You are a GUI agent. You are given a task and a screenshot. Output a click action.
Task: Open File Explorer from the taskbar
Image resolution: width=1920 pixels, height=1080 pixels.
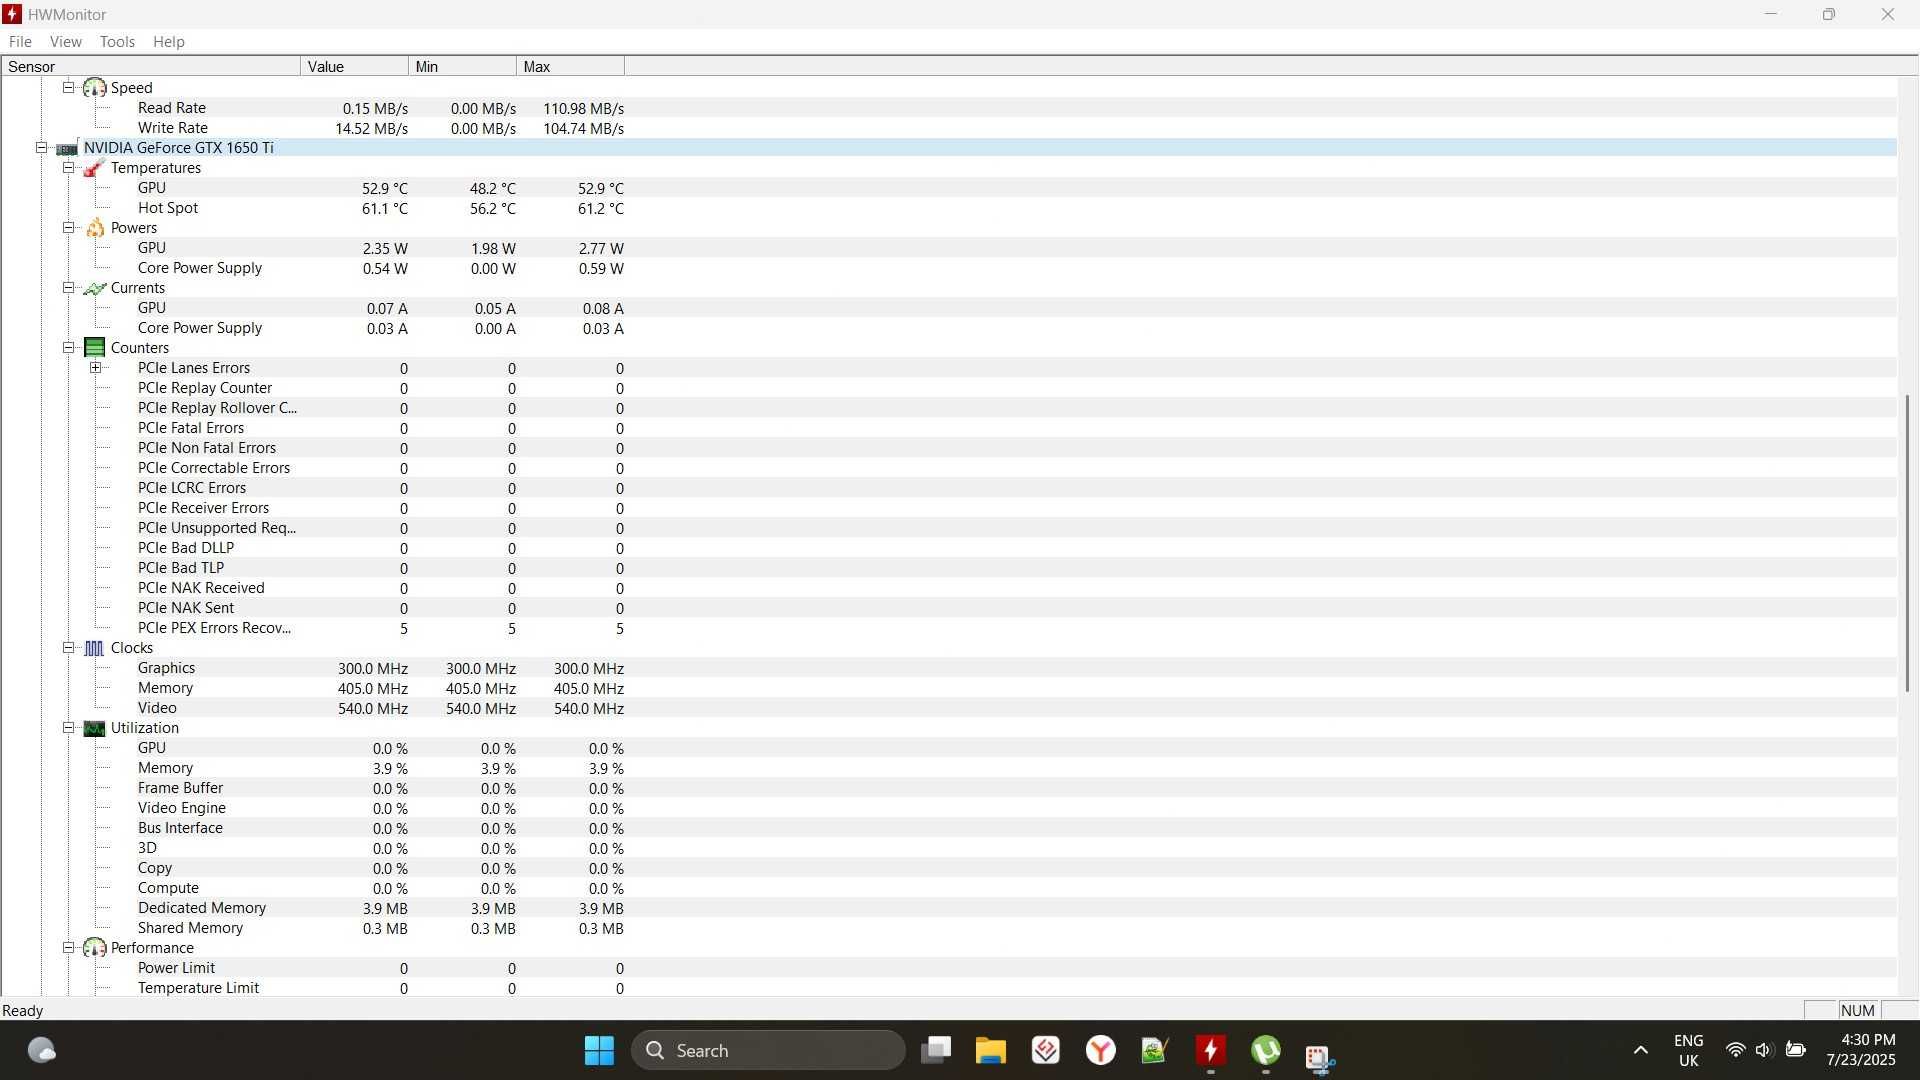pos(991,1051)
